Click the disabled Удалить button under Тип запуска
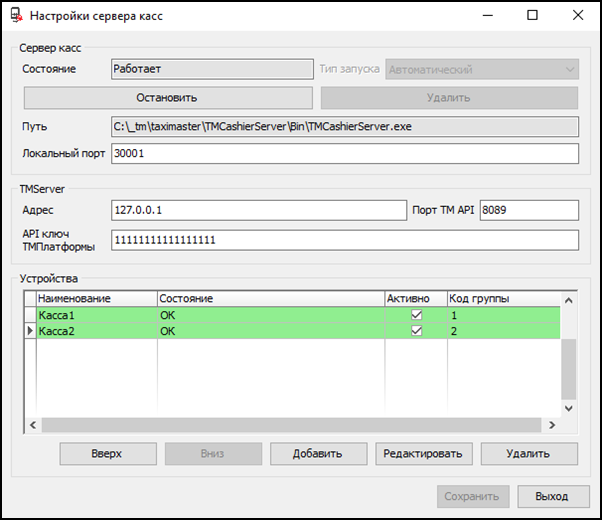The image size is (602, 520). (x=449, y=98)
